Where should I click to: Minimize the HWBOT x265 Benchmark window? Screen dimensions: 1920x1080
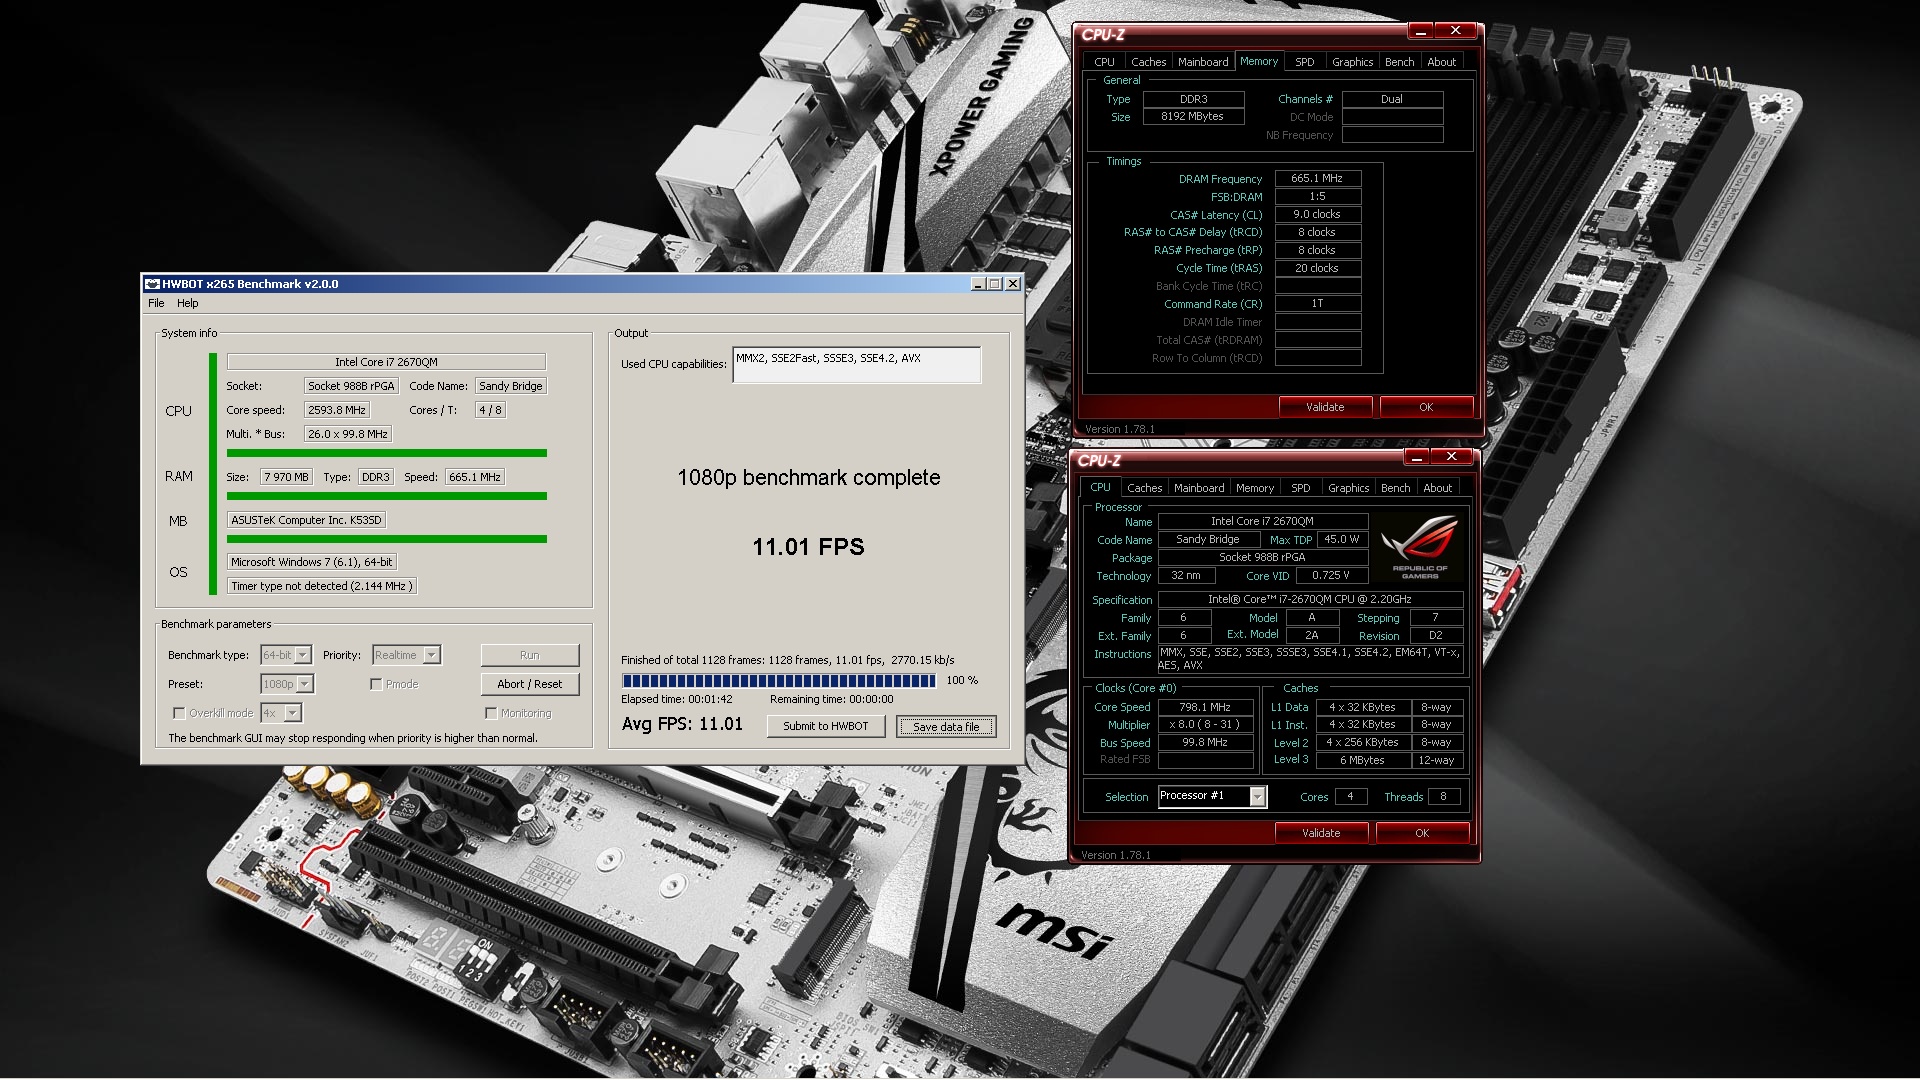tap(978, 284)
